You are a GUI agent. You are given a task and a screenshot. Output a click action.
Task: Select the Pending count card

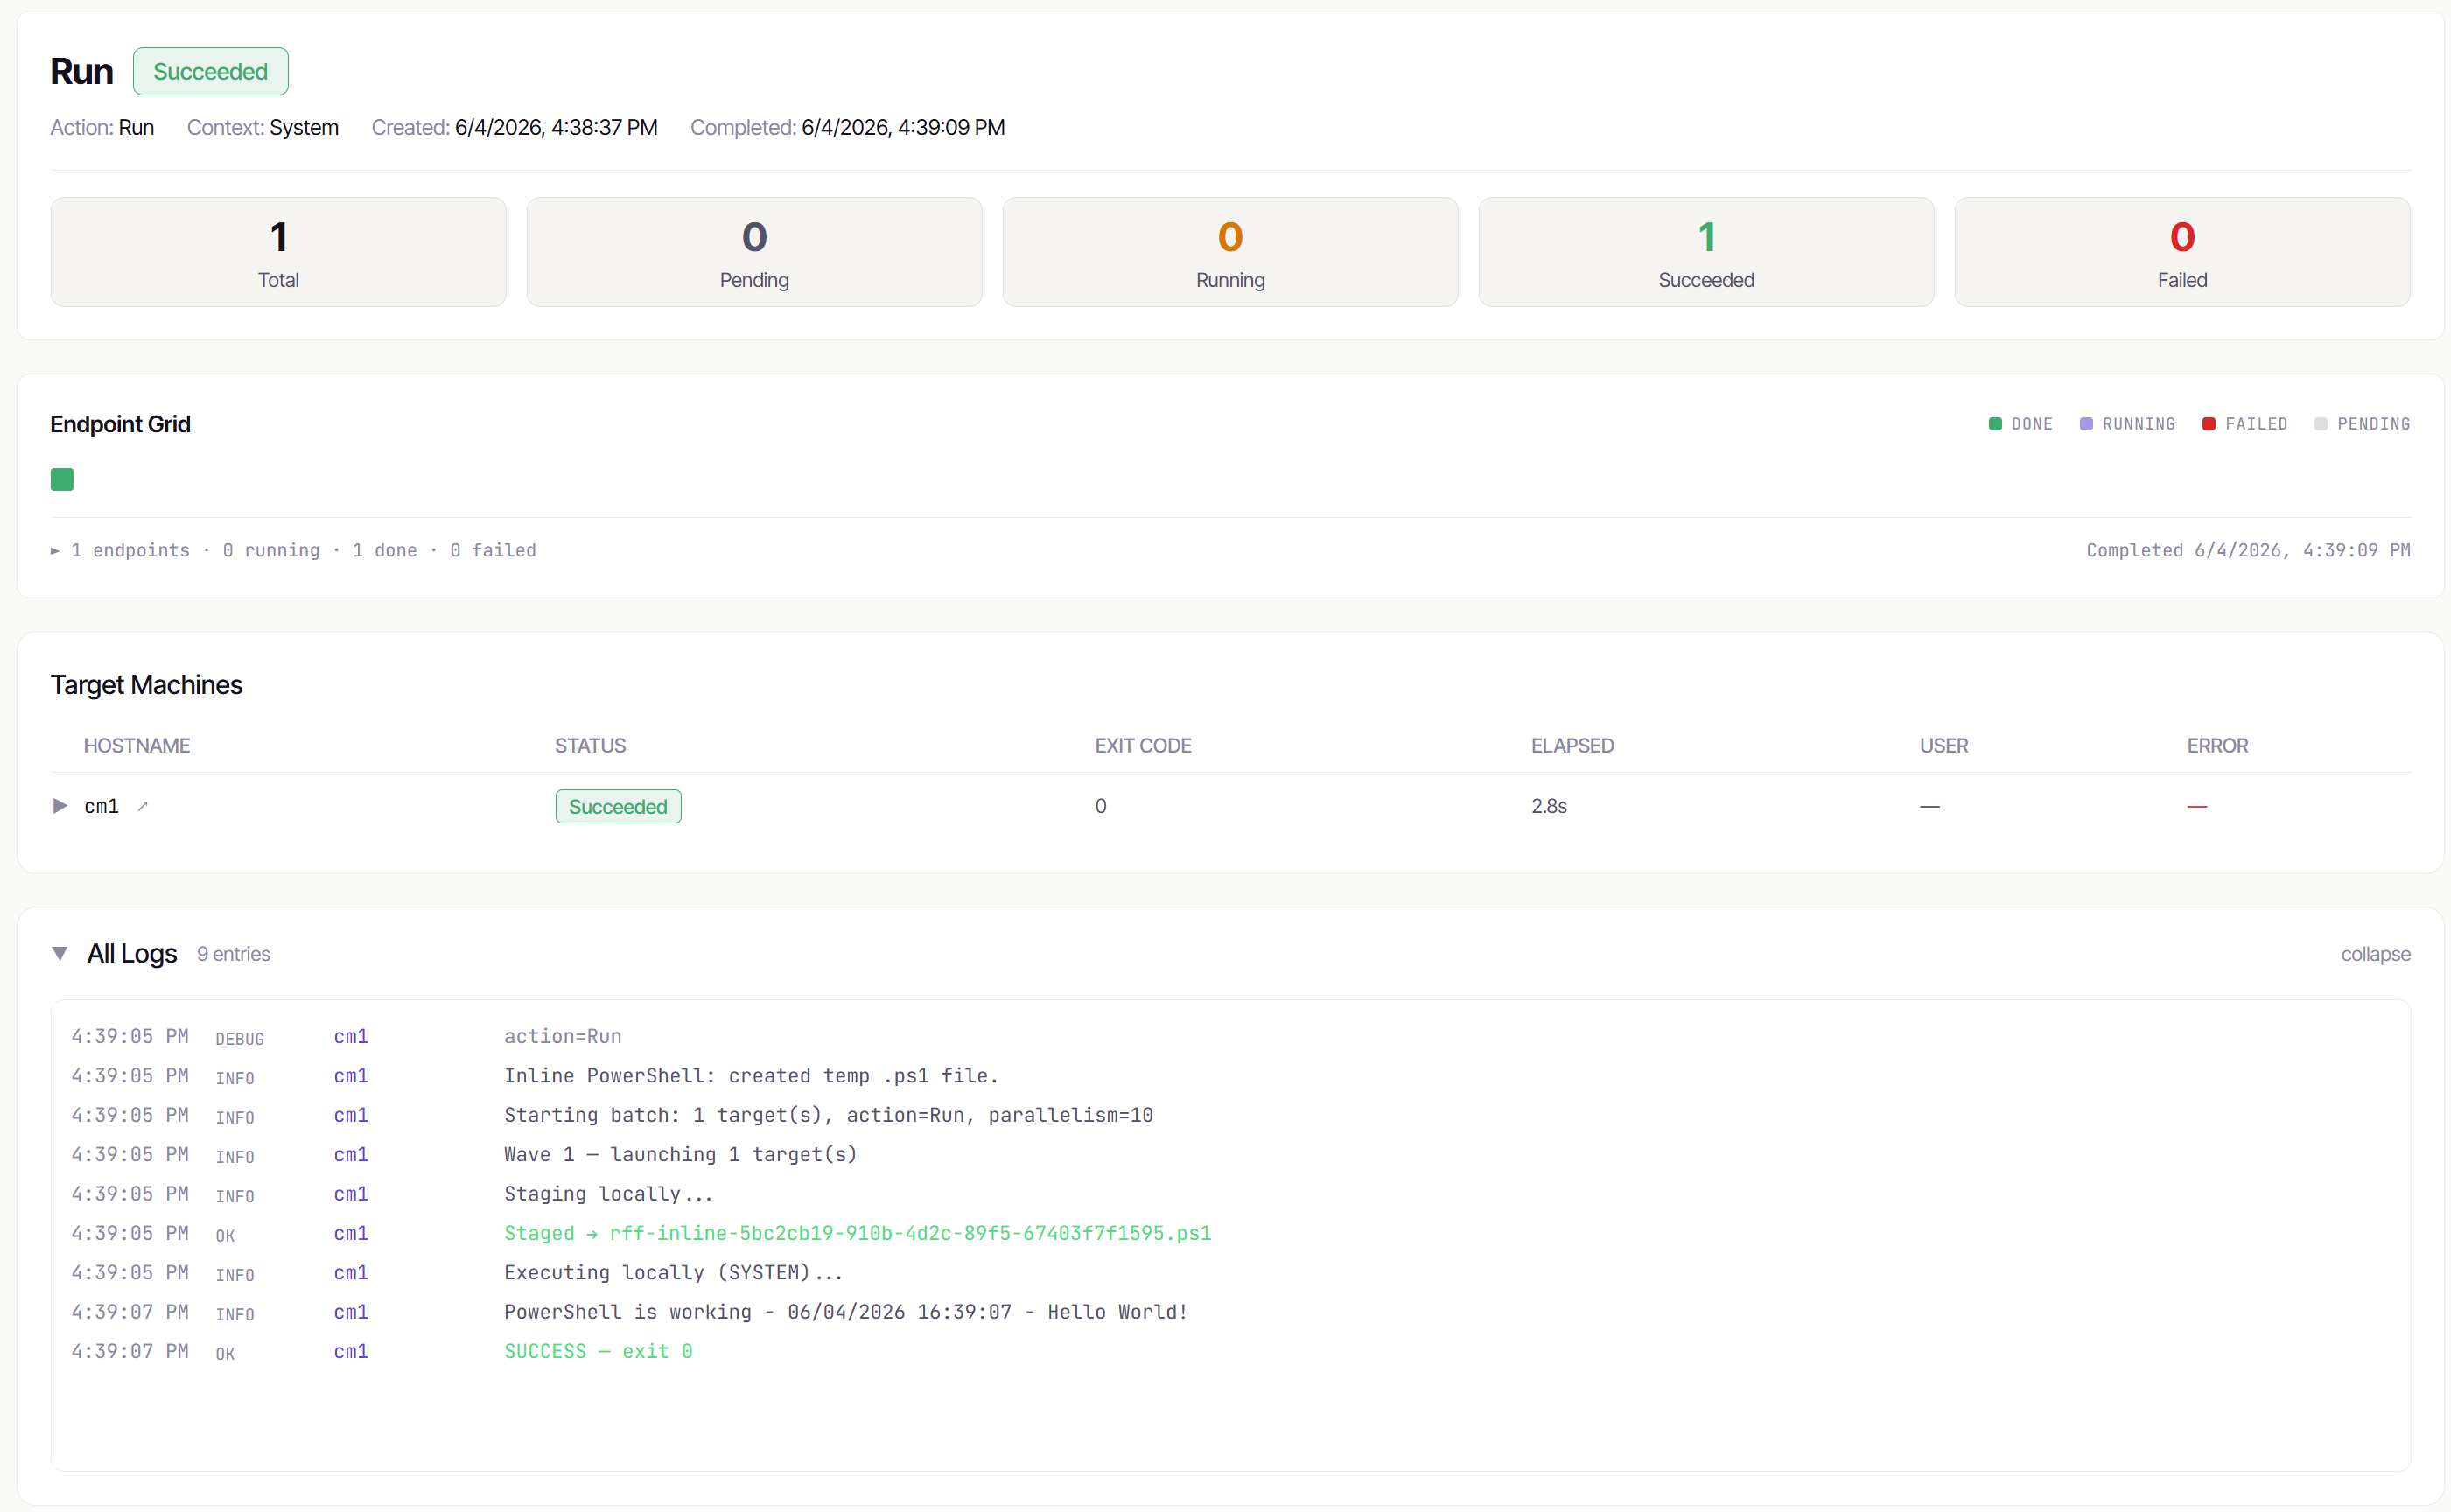(x=755, y=252)
